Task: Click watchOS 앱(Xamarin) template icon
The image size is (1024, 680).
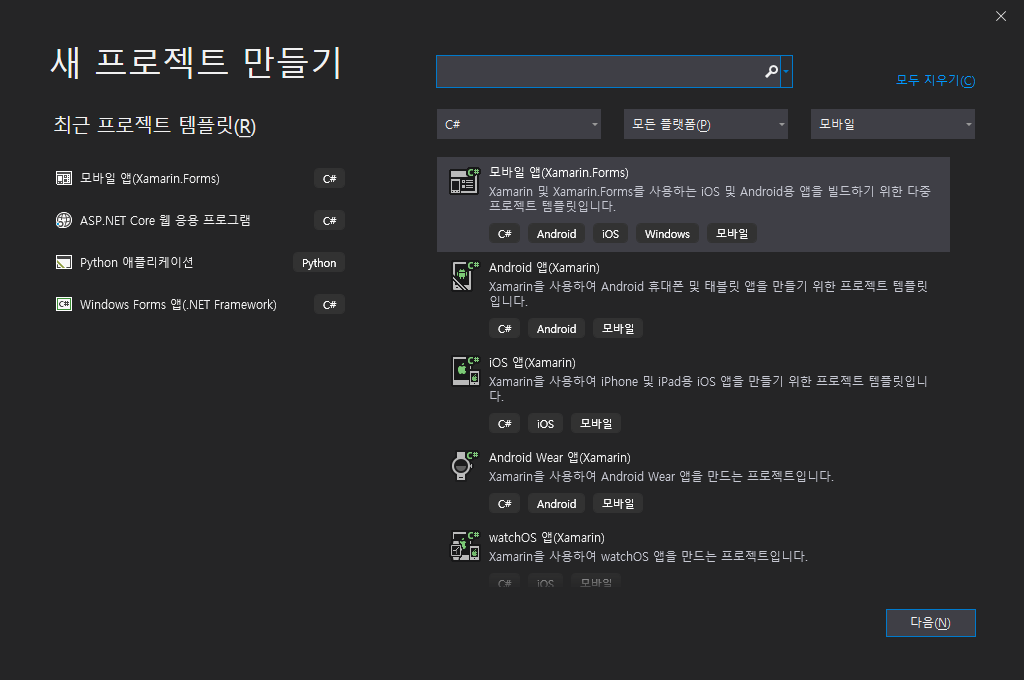Action: click(x=465, y=546)
